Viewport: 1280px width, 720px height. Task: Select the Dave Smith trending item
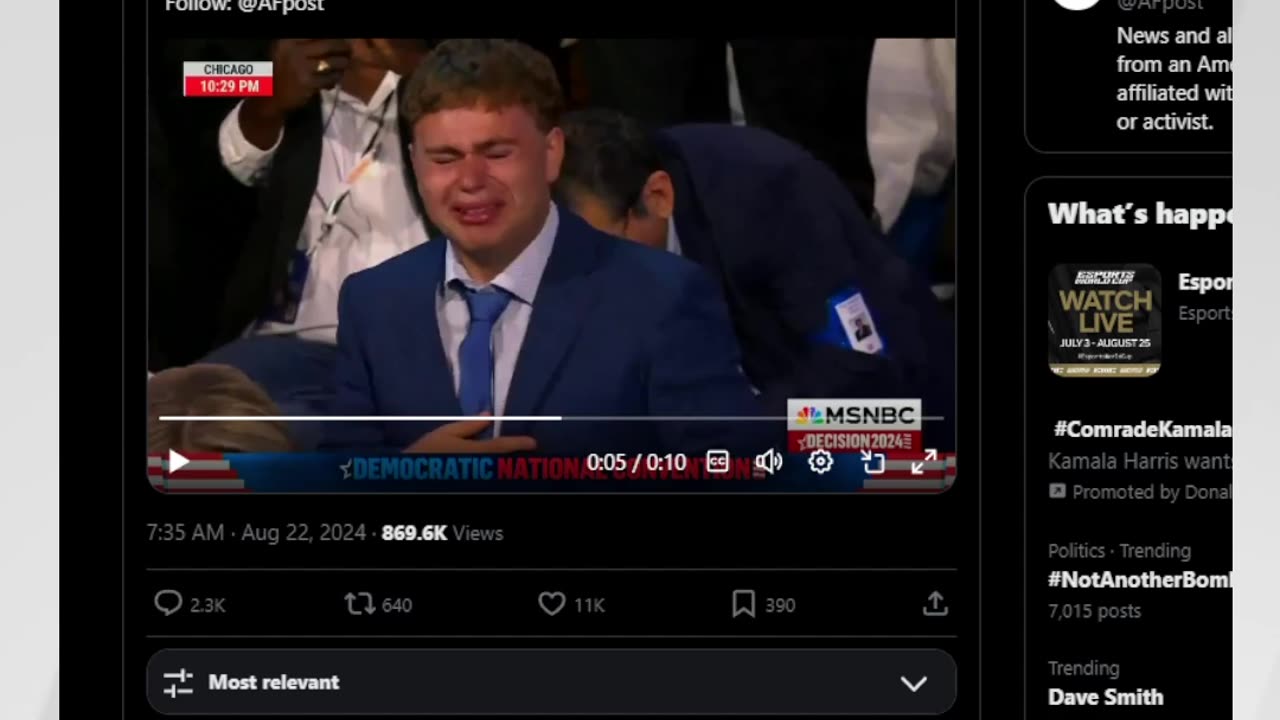[1105, 697]
